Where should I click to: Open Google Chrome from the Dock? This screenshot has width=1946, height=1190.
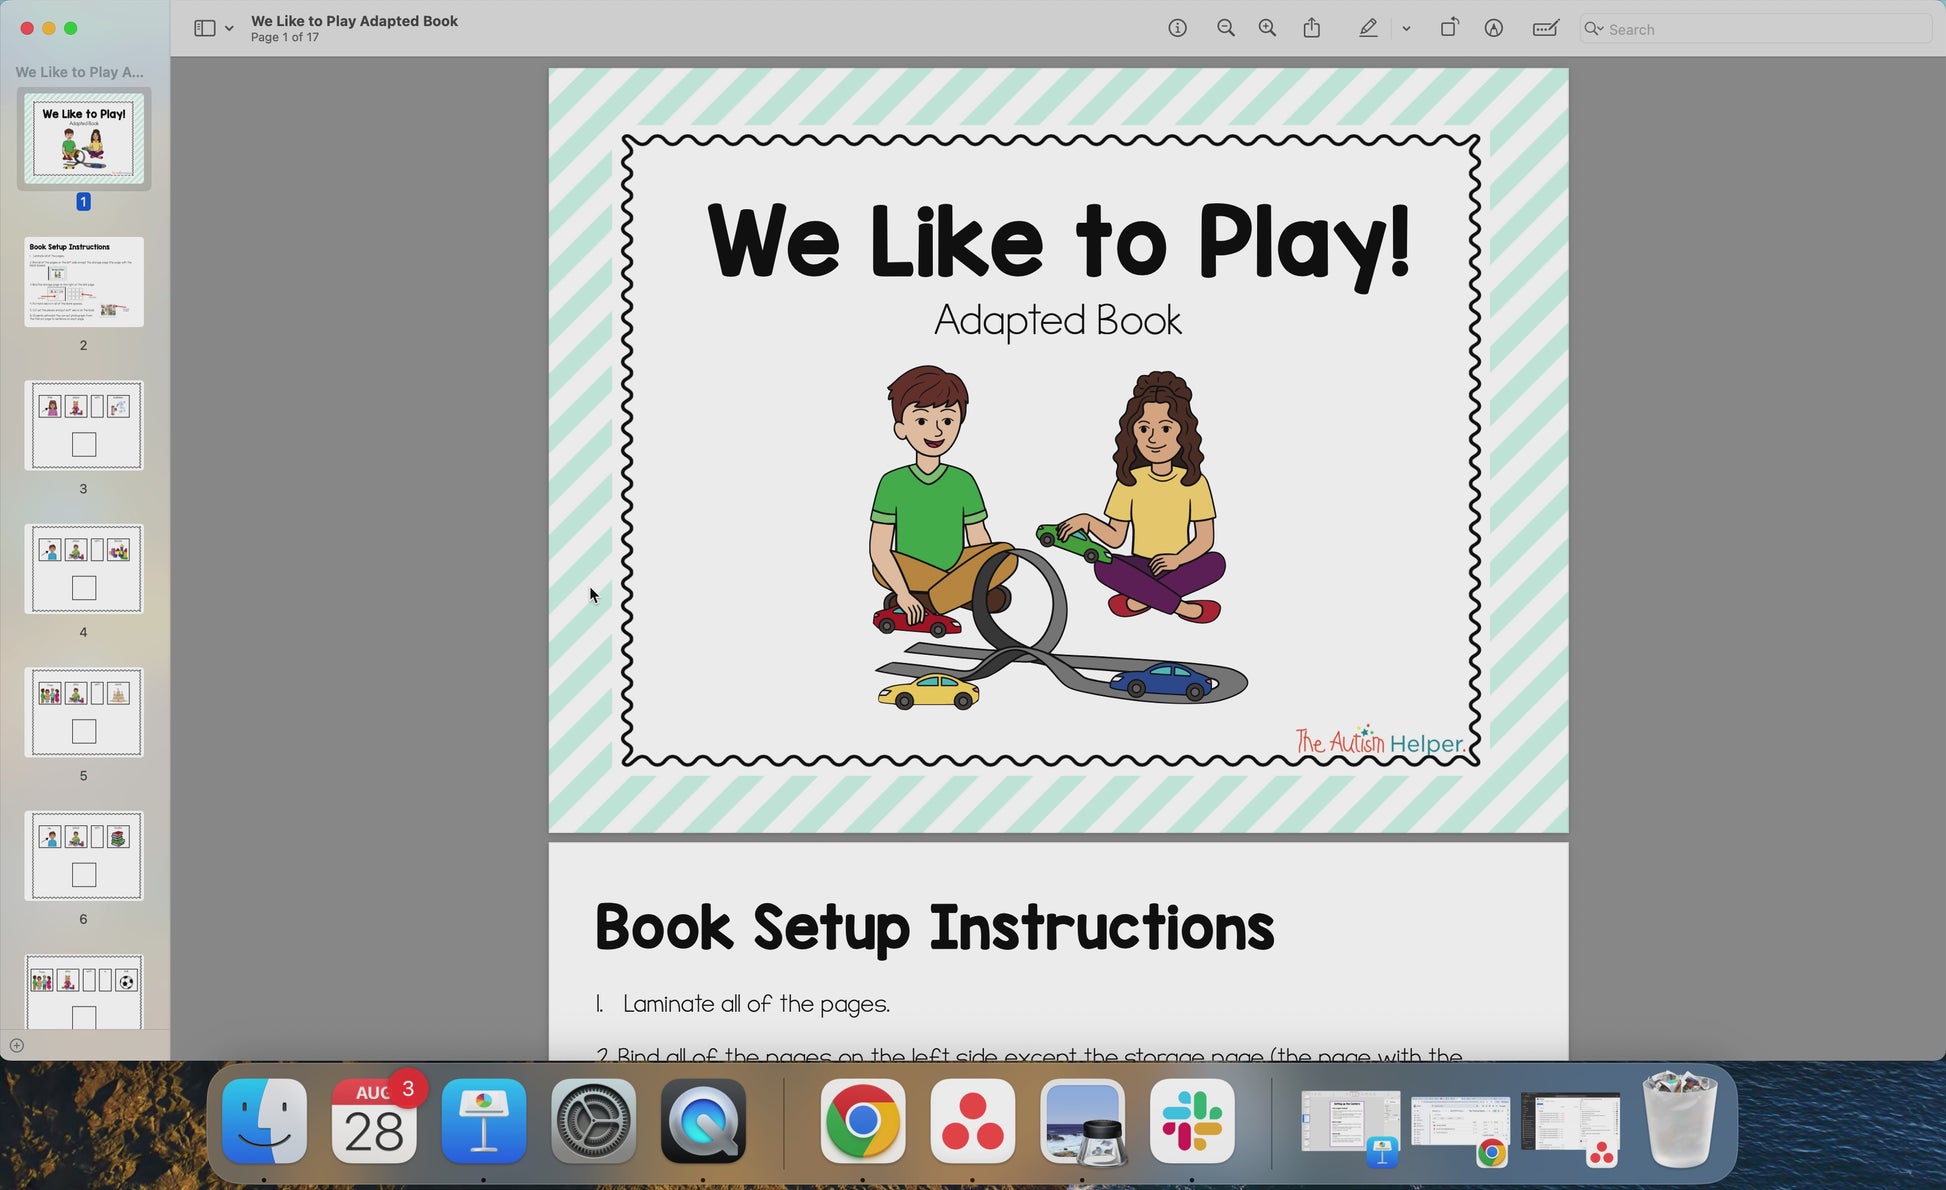coord(862,1122)
